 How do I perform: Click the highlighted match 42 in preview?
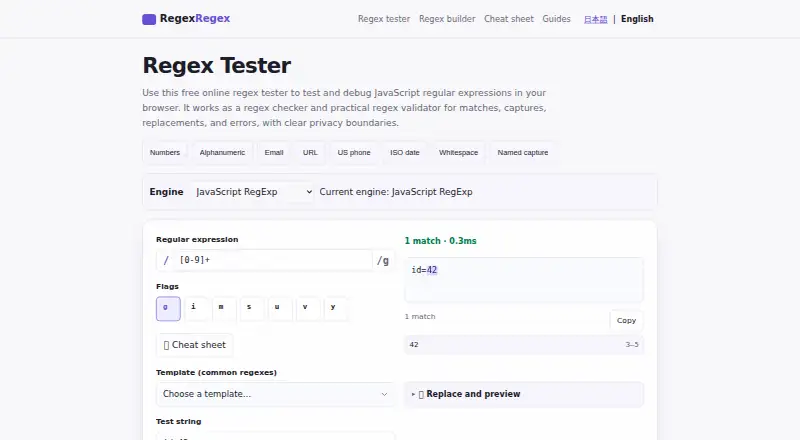[432, 270]
